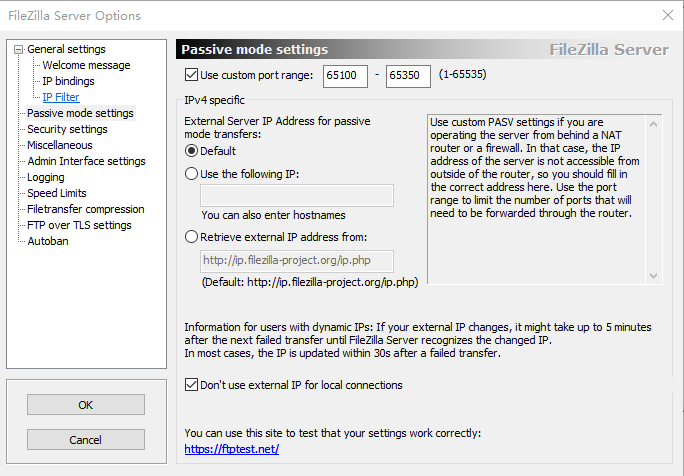Image resolution: width=684 pixels, height=476 pixels.
Task: Click the starting port field showing 65100
Action: point(345,76)
